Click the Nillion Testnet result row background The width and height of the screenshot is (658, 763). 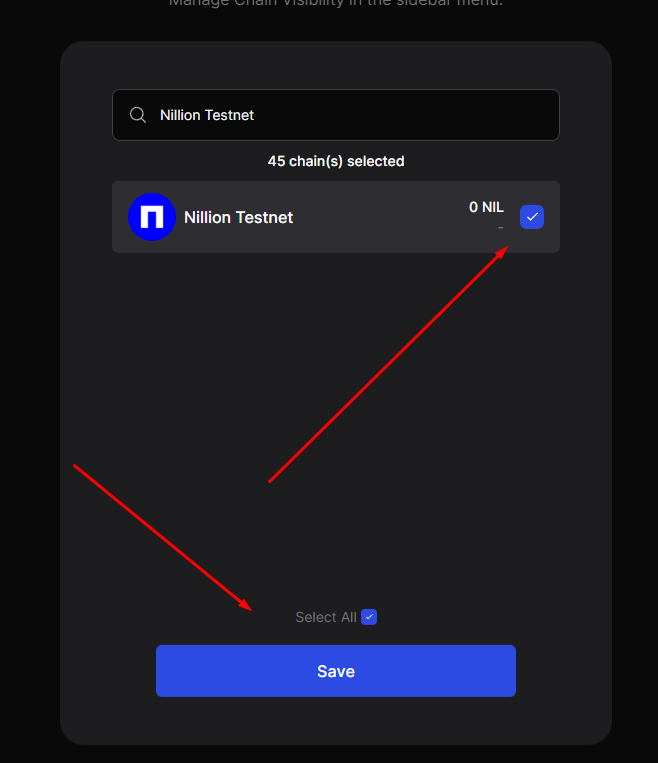click(x=336, y=217)
